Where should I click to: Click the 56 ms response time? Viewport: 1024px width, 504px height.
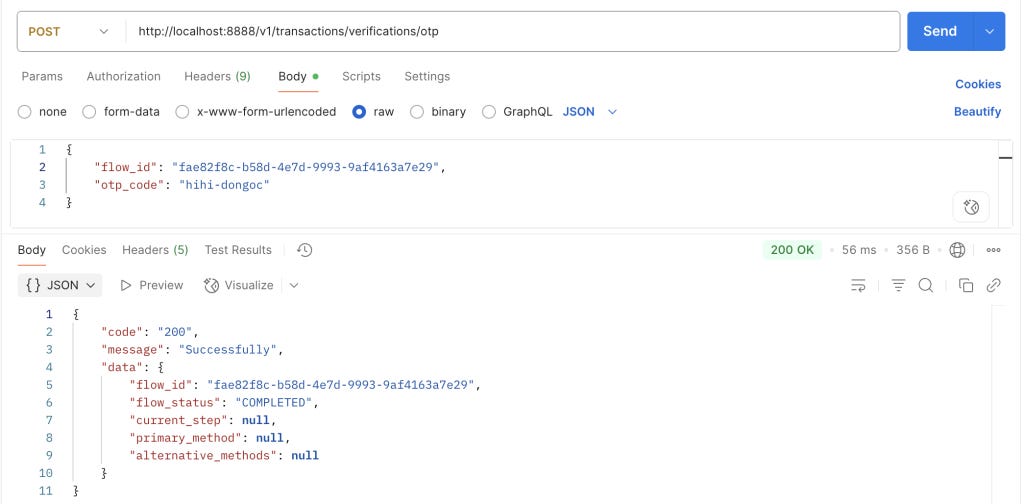click(859, 250)
